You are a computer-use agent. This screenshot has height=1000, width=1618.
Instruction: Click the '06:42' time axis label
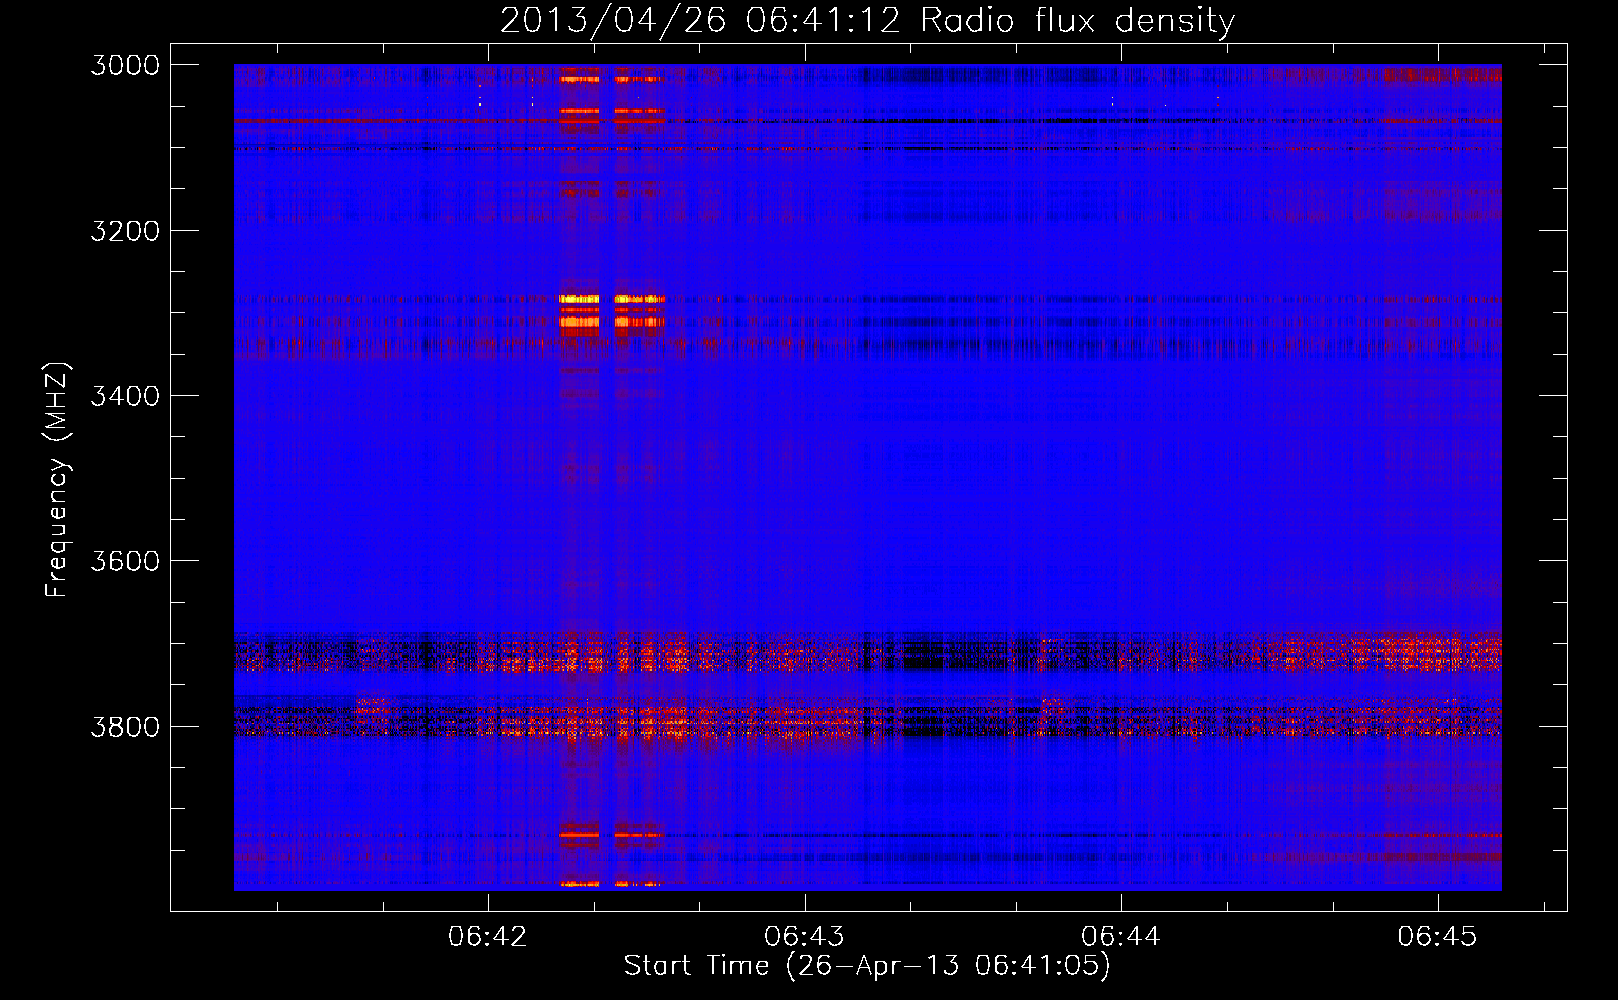[x=488, y=936]
